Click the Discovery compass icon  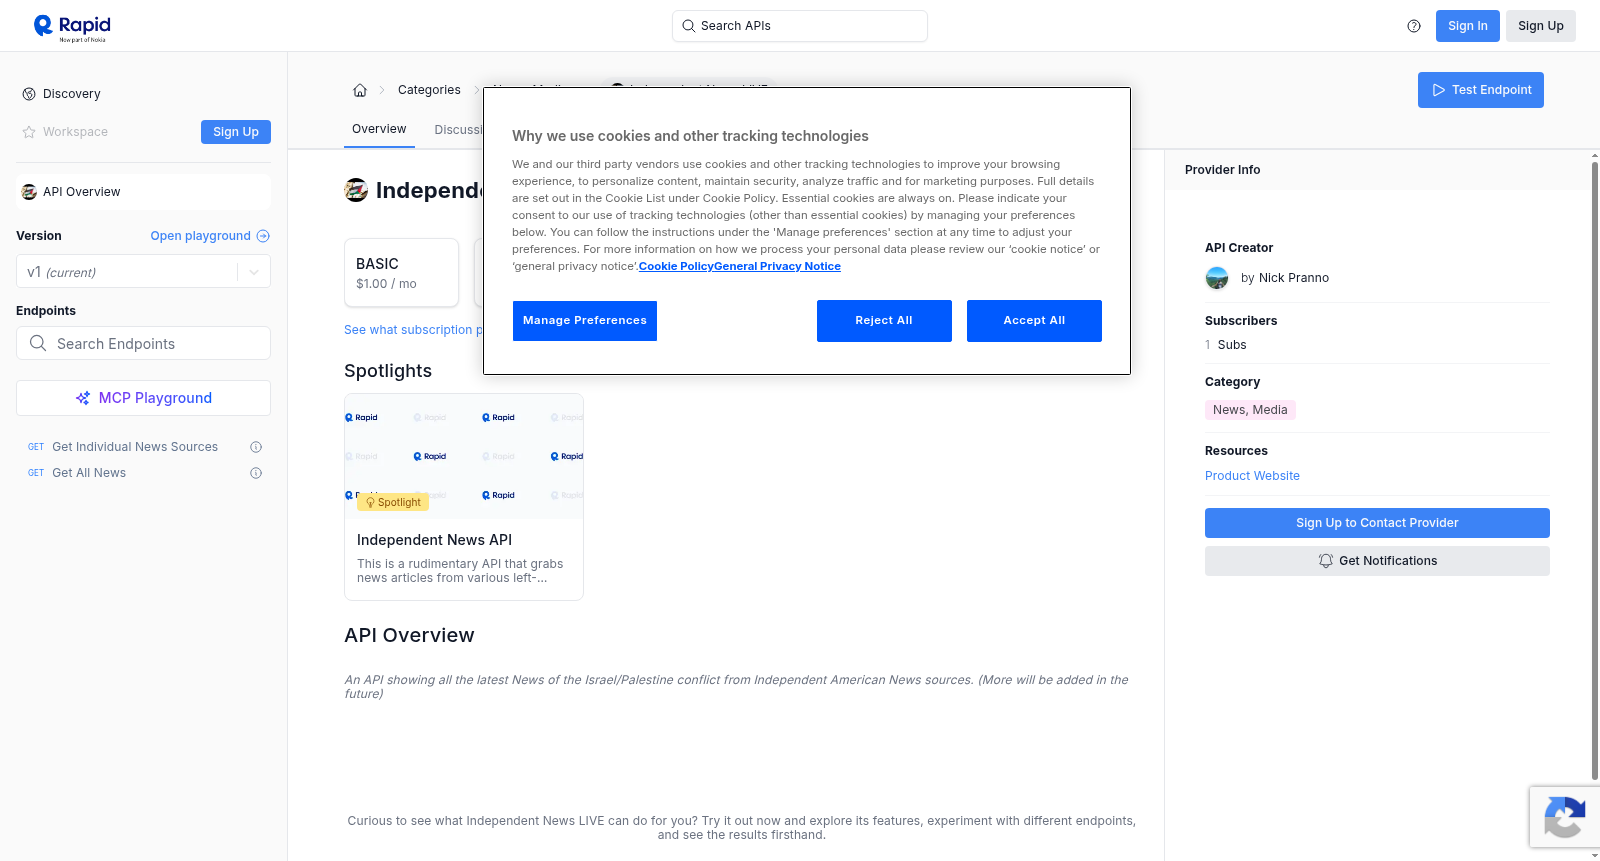click(29, 94)
